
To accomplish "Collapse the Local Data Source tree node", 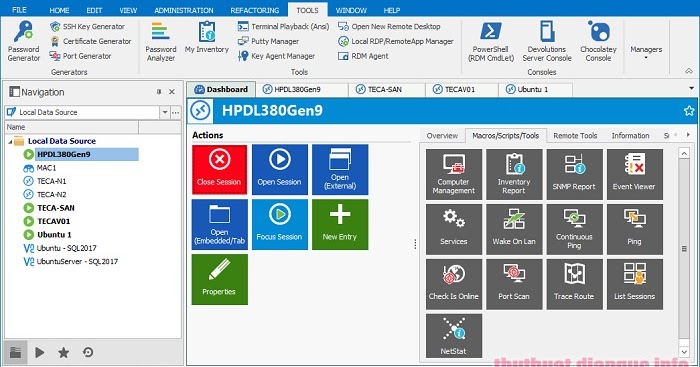I will (x=10, y=142).
